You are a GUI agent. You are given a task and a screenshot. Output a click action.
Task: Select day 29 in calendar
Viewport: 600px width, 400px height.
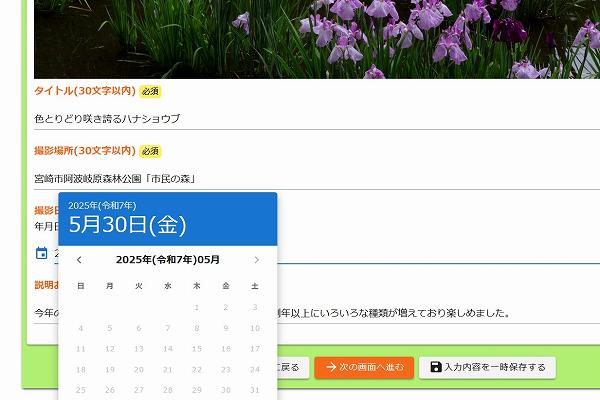(197, 390)
